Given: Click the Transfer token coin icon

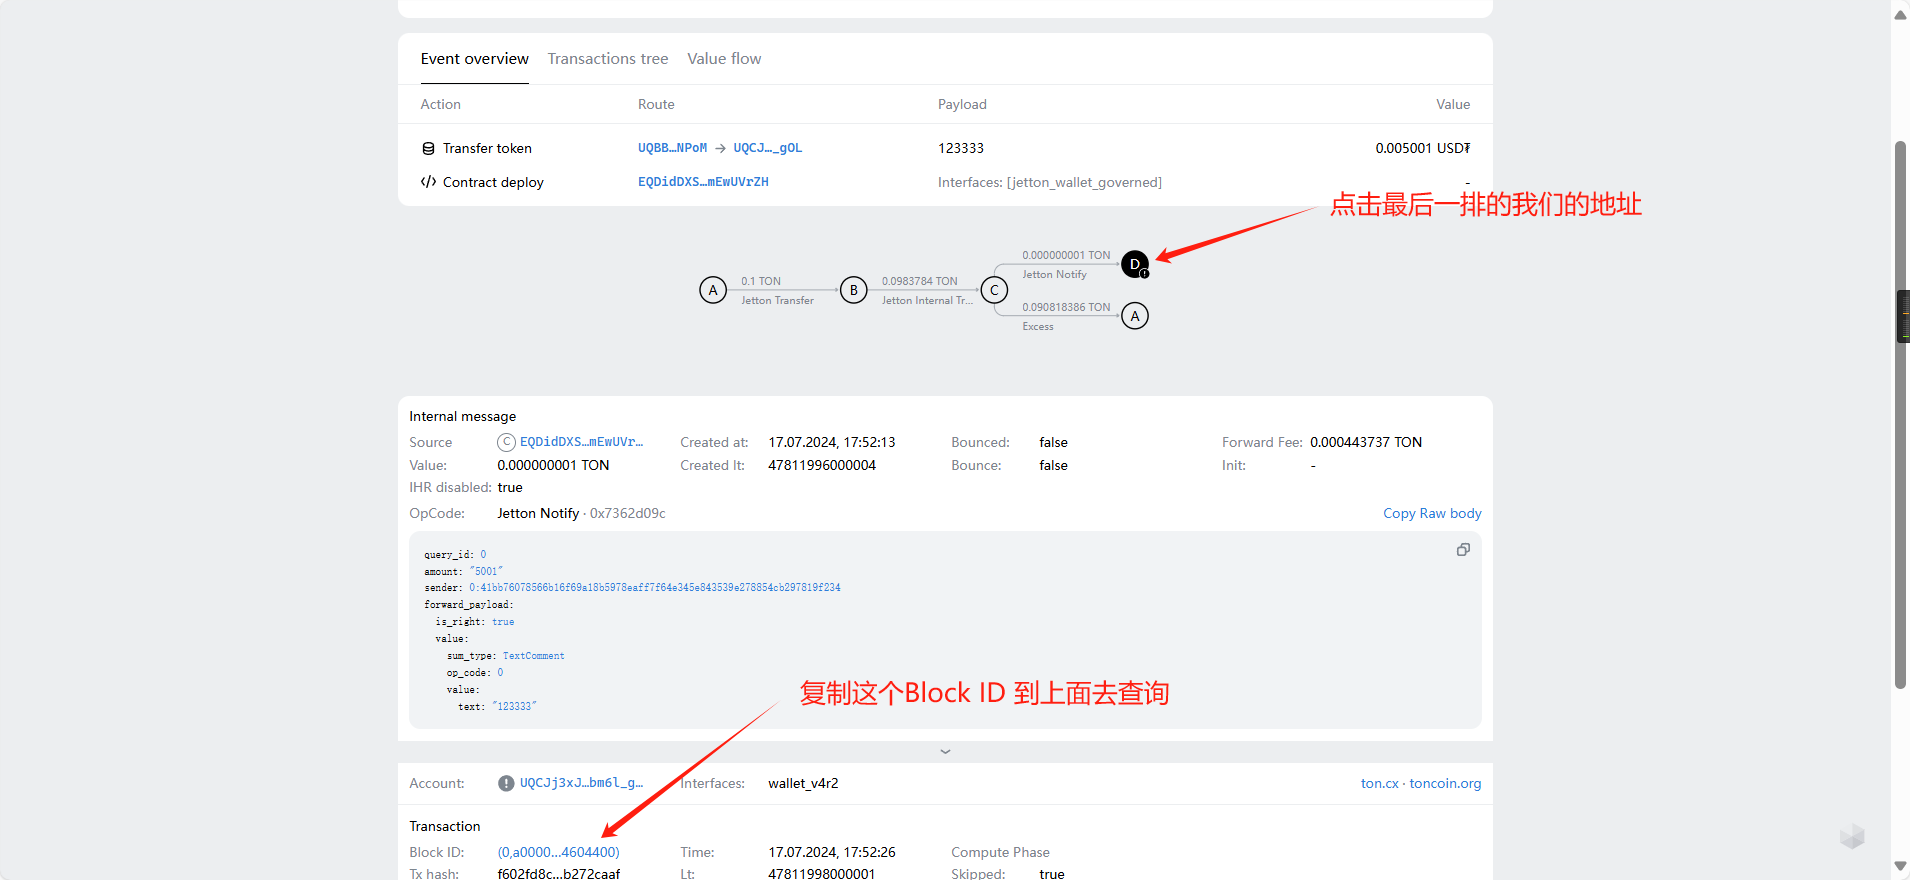Looking at the screenshot, I should [x=428, y=148].
